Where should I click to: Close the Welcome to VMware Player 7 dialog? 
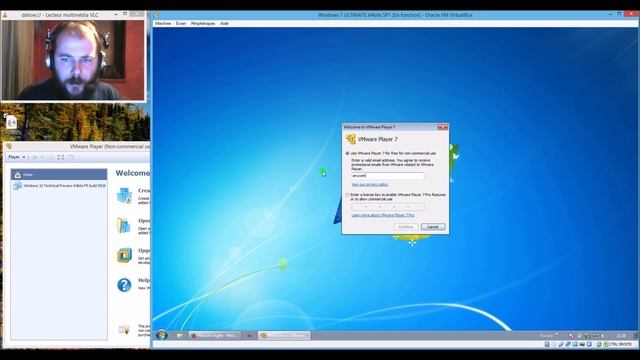tap(442, 127)
